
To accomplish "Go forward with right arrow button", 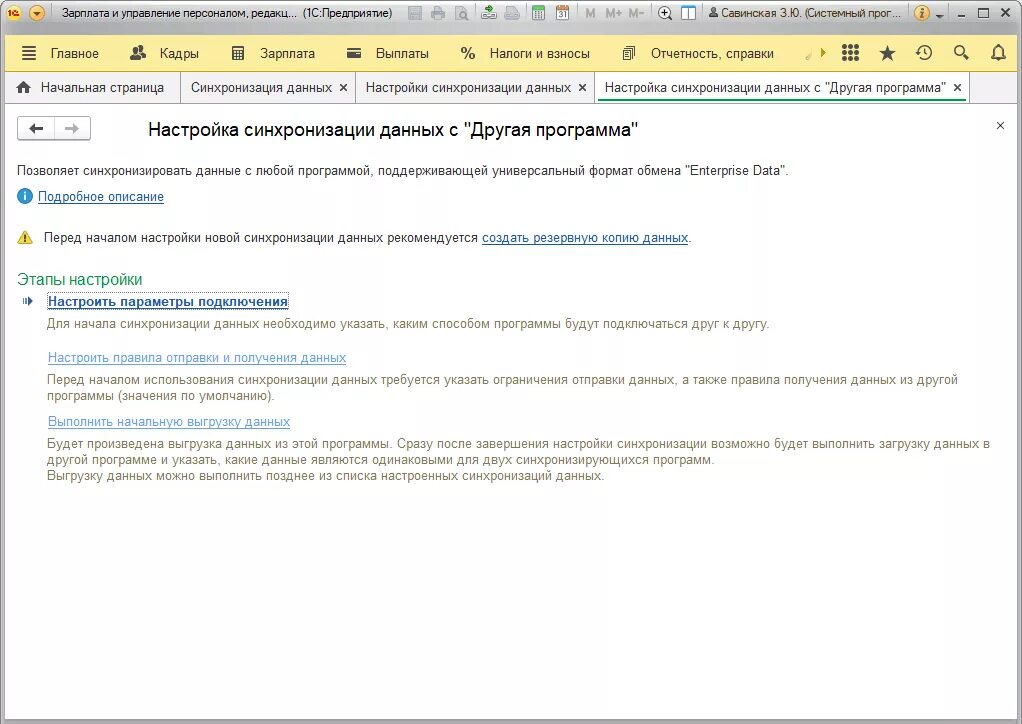I will point(72,128).
